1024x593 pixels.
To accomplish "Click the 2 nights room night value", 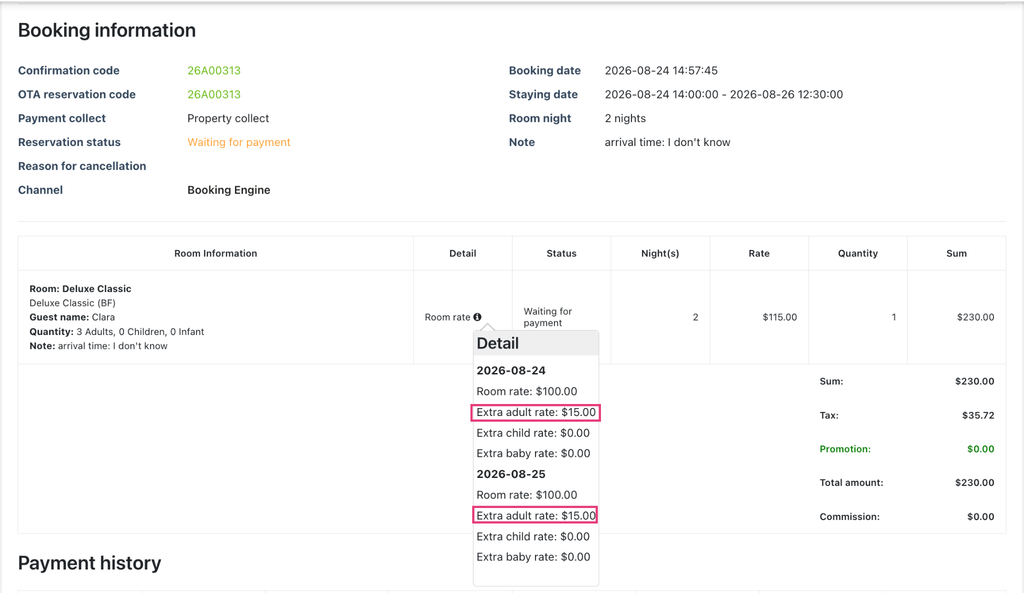I will 625,118.
